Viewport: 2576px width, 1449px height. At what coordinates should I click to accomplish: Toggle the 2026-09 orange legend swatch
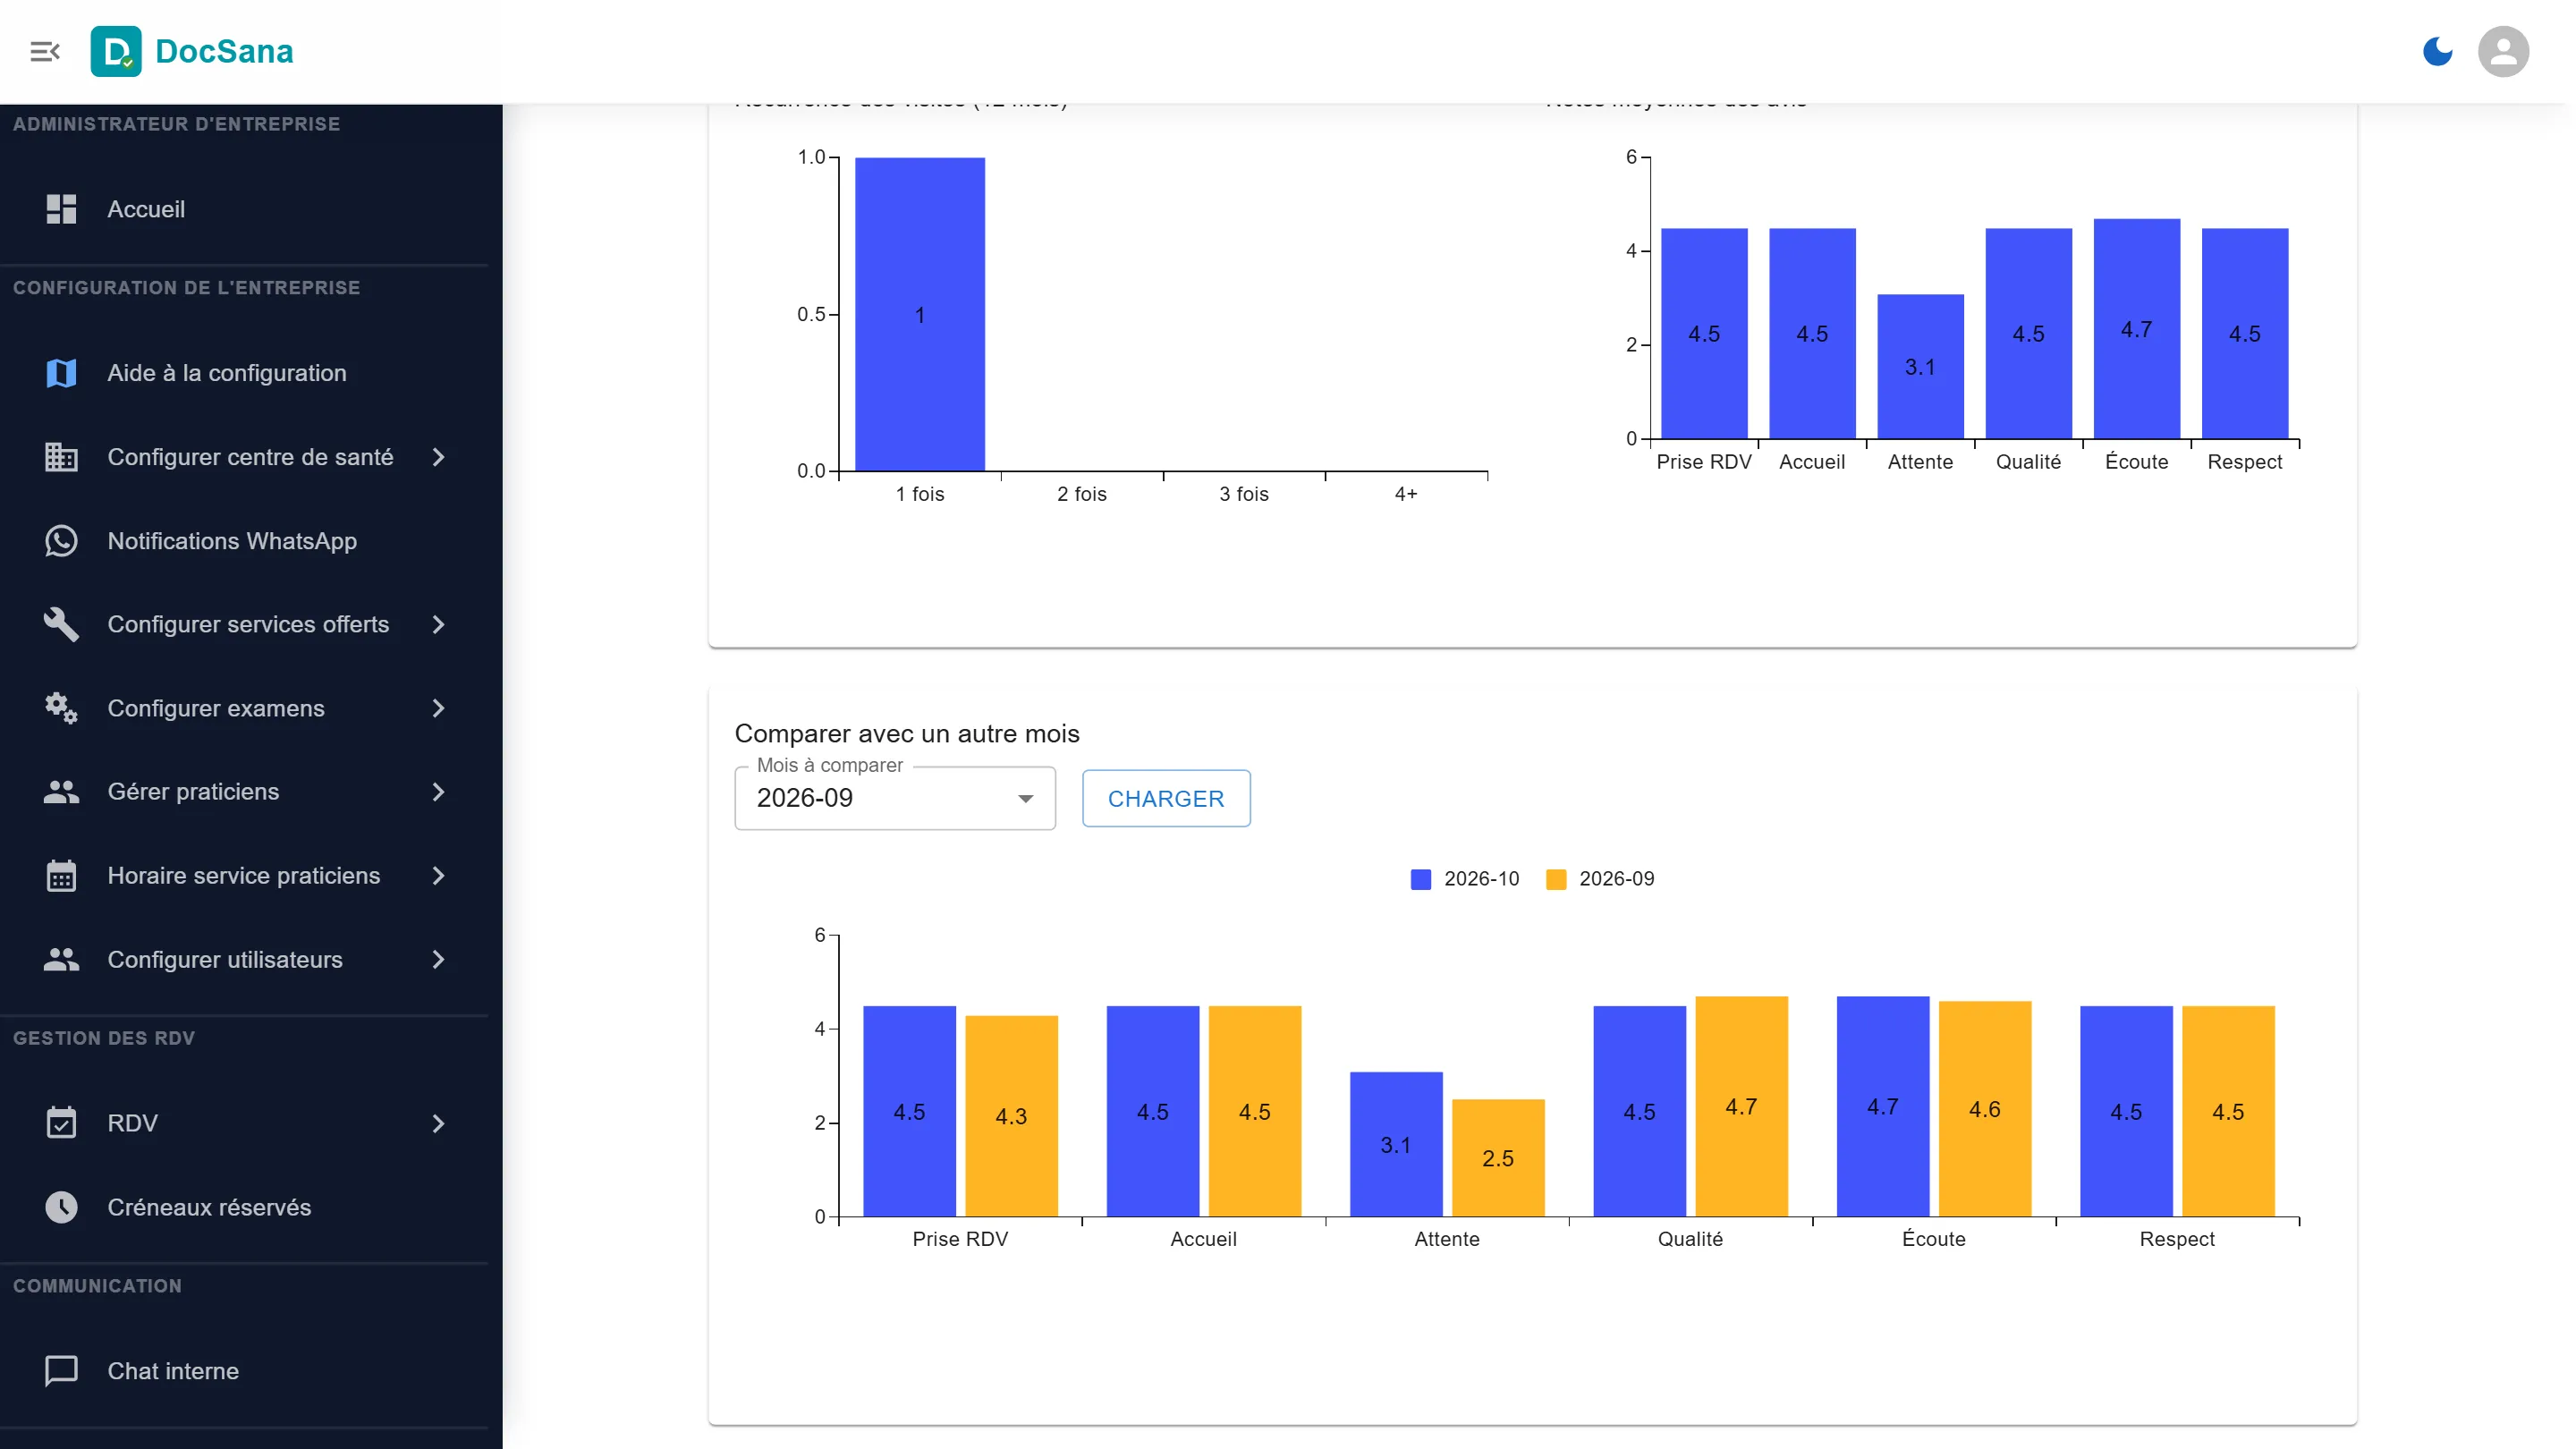tap(1555, 879)
